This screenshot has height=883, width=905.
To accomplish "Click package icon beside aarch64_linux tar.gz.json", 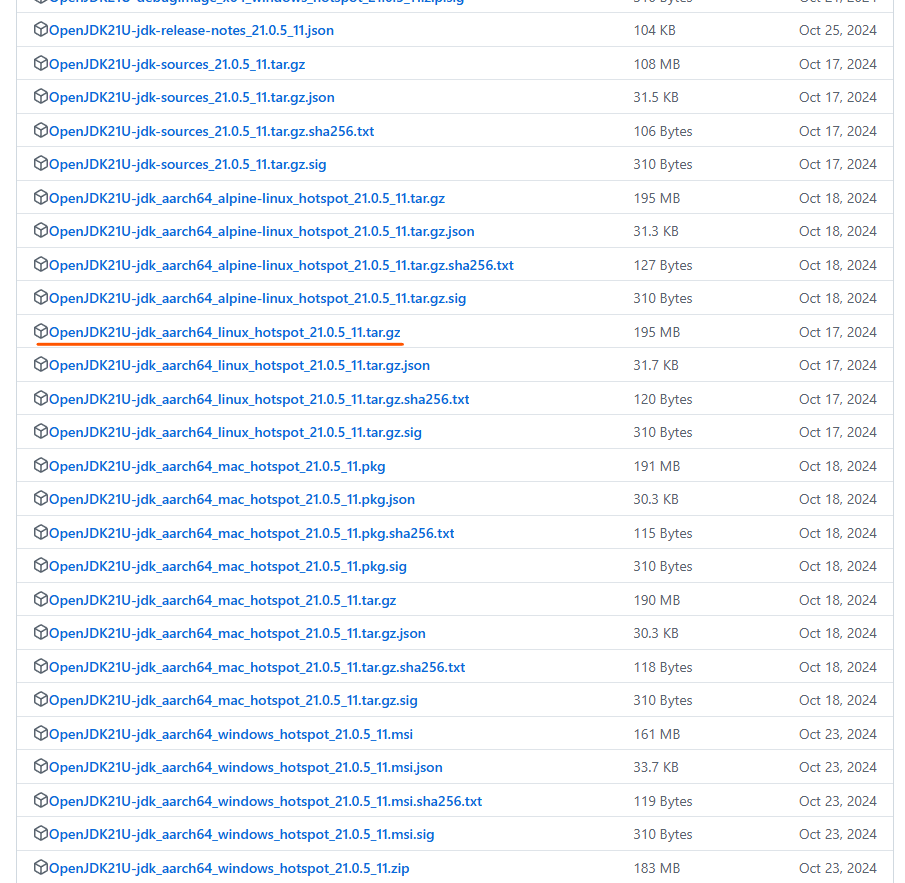I will click(40, 364).
